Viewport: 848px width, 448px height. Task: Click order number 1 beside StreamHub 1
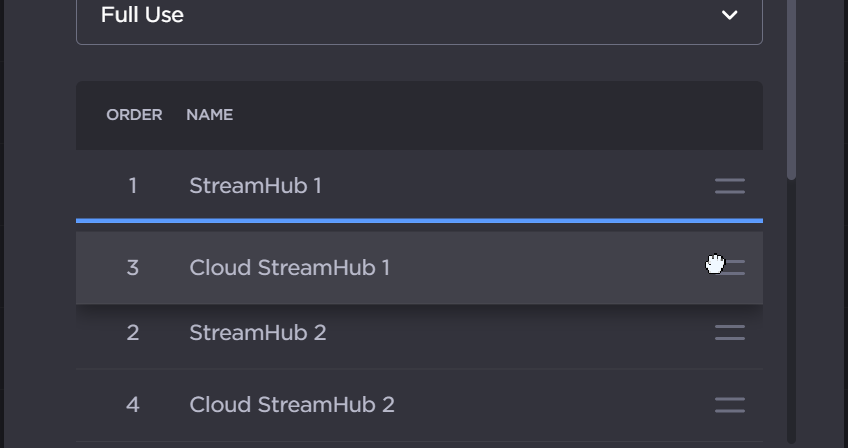pos(133,186)
